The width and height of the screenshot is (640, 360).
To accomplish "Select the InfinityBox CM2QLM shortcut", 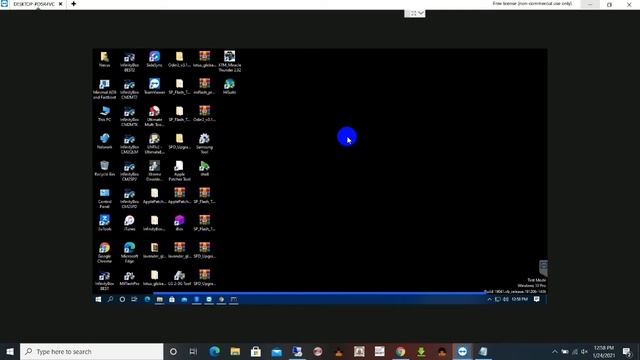I will click(x=129, y=144).
